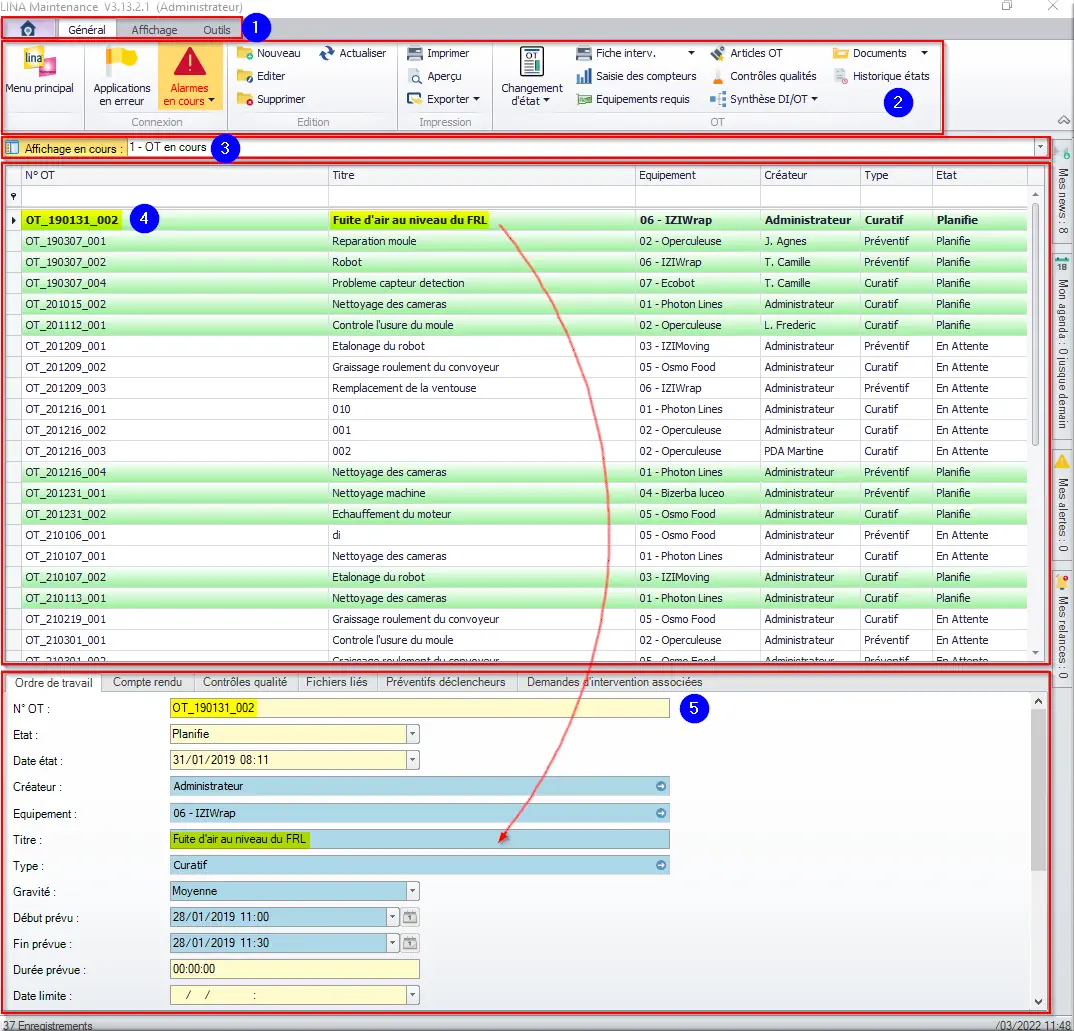The width and height of the screenshot is (1074, 1031).
Task: Sort by N° OT column header
Action: tap(175, 175)
